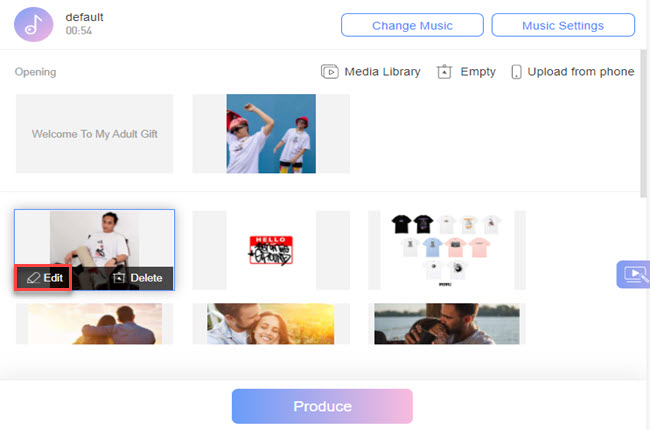
Task: Click the default music track name
Action: (84, 17)
